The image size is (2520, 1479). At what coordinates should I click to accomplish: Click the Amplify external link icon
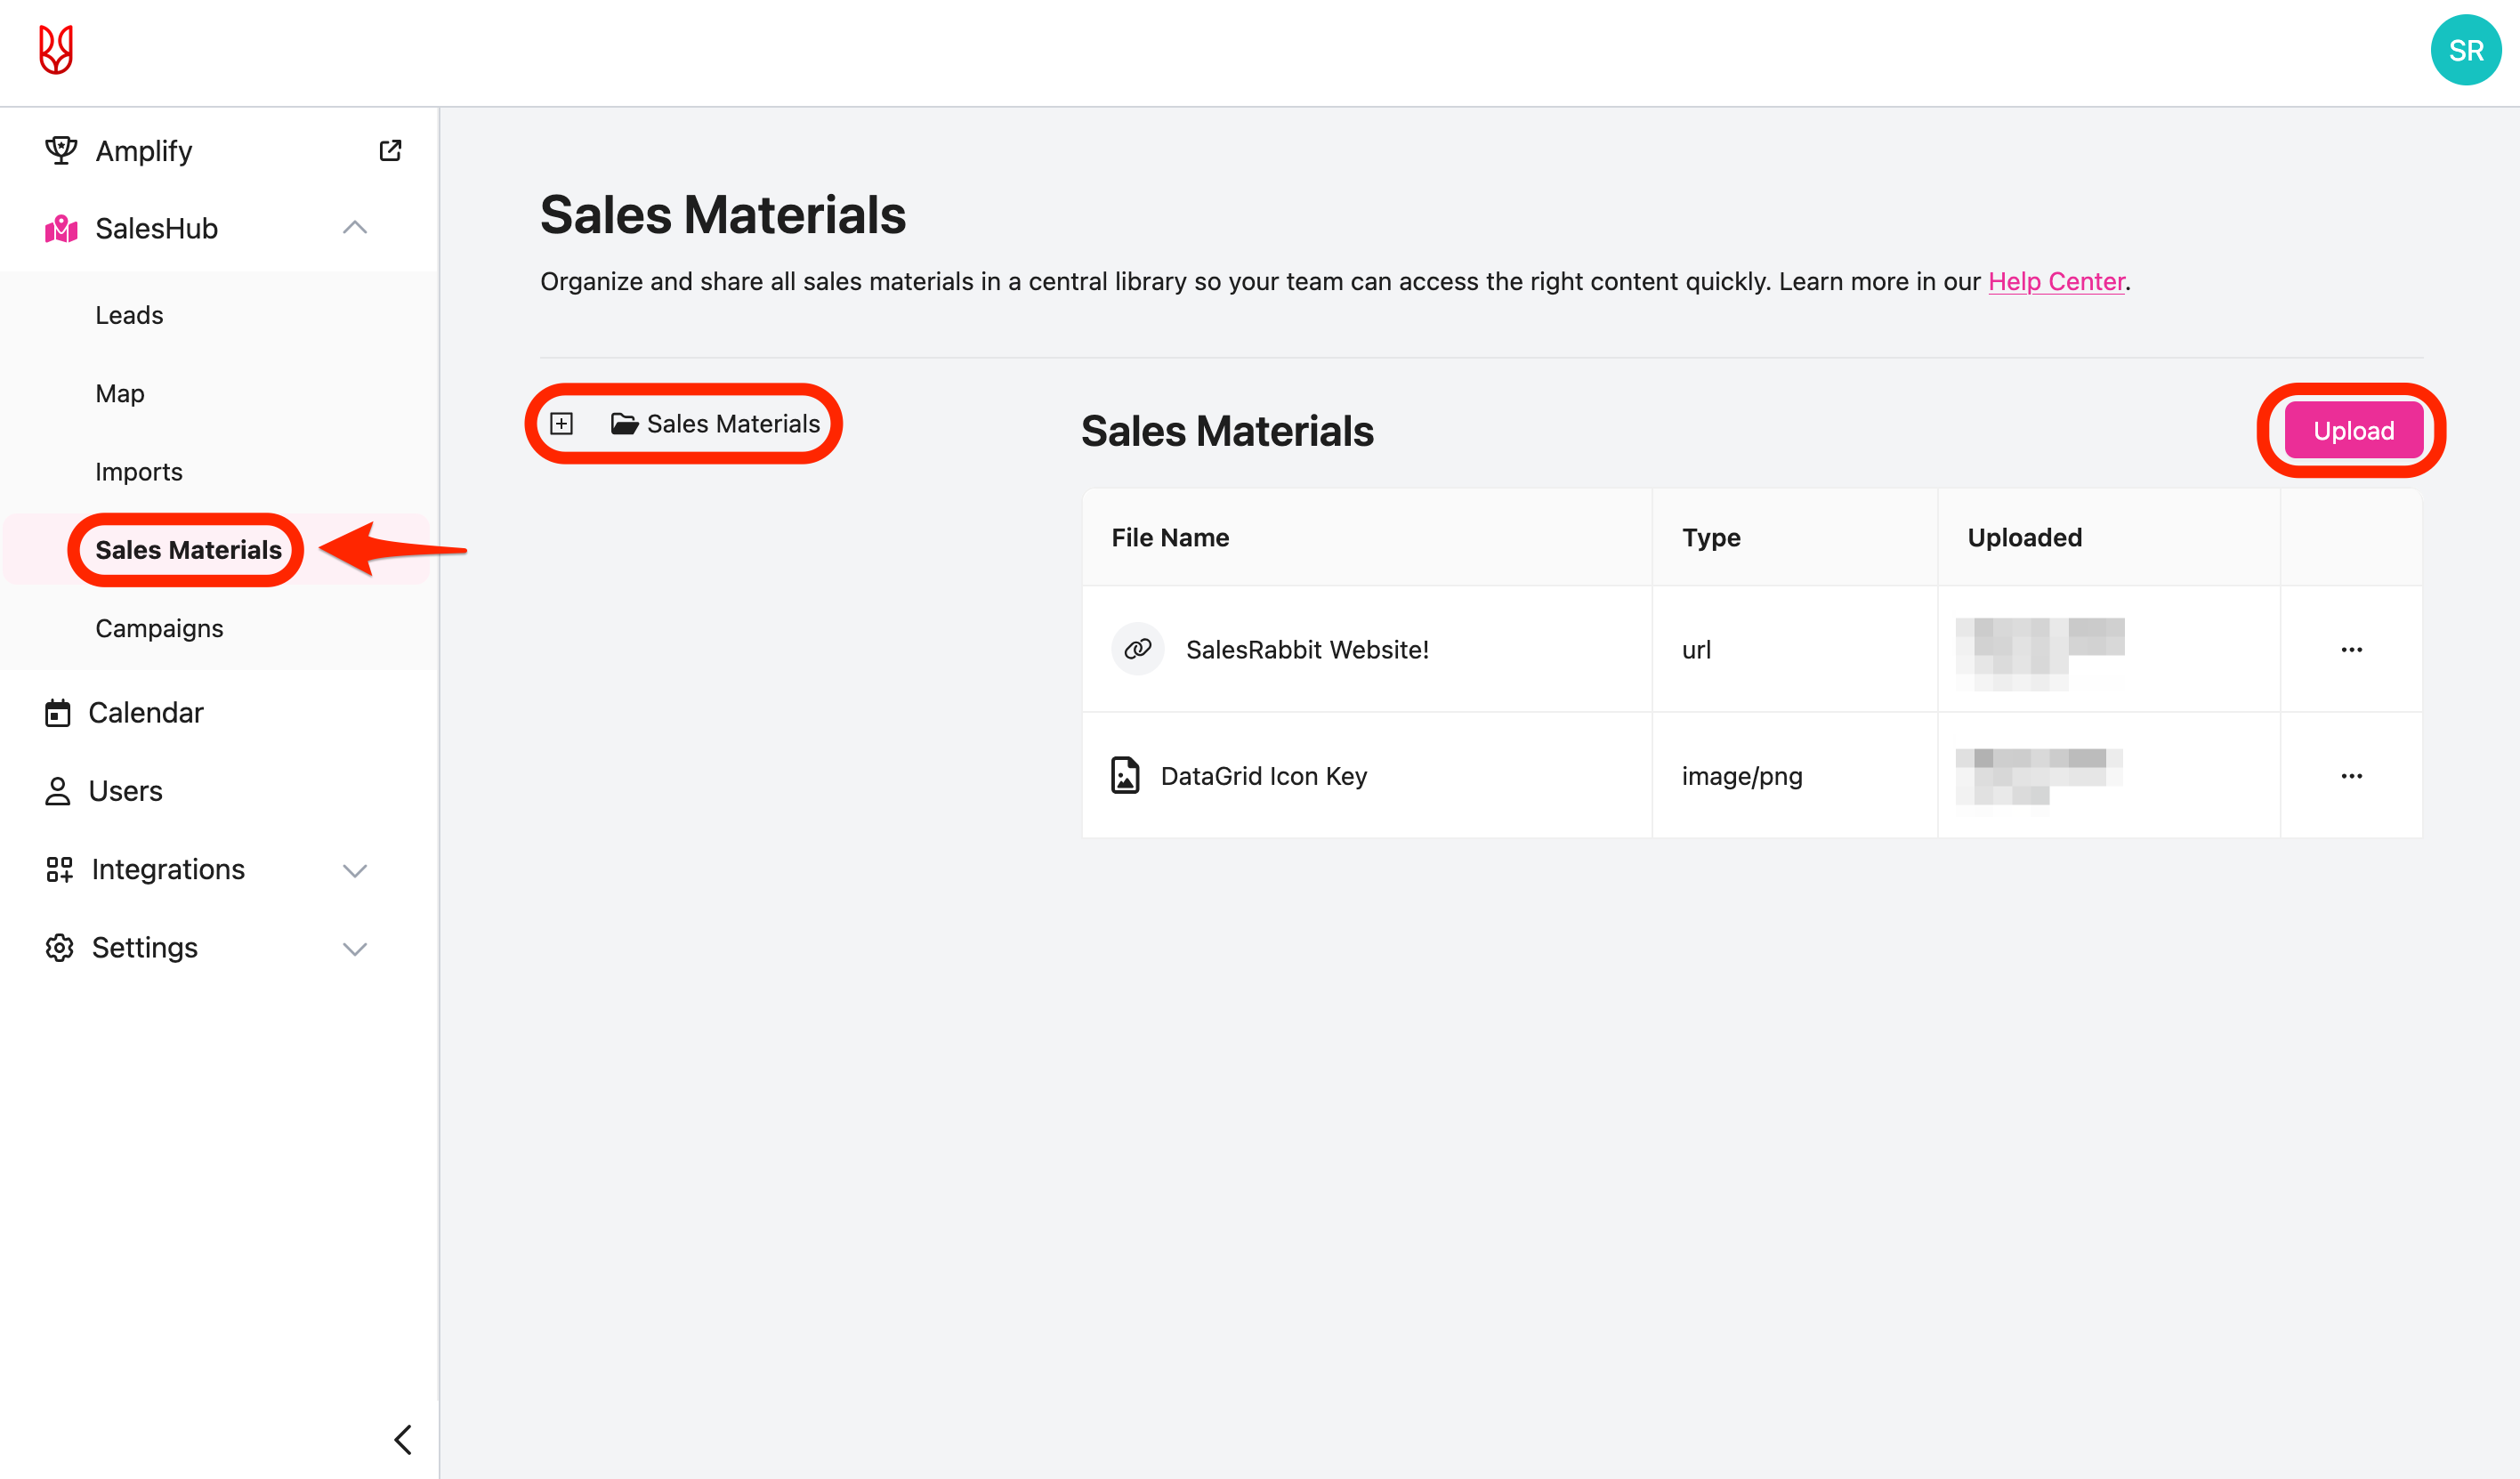390,151
